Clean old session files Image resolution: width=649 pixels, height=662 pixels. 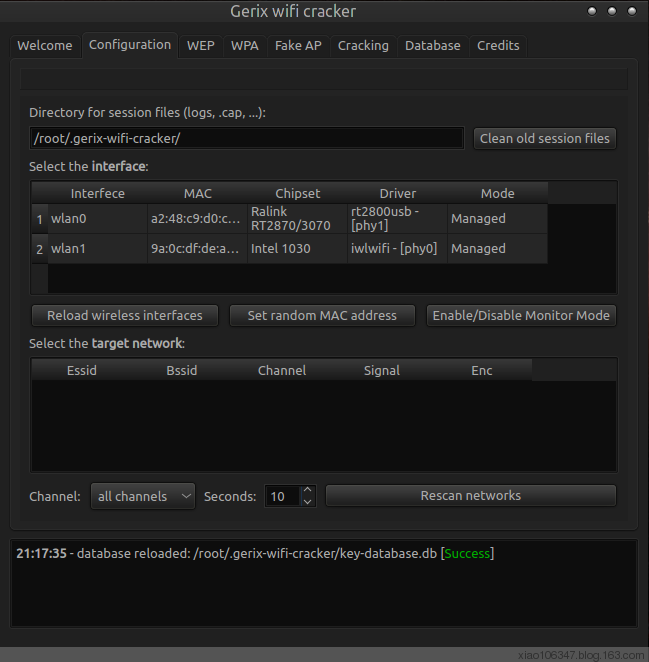545,138
